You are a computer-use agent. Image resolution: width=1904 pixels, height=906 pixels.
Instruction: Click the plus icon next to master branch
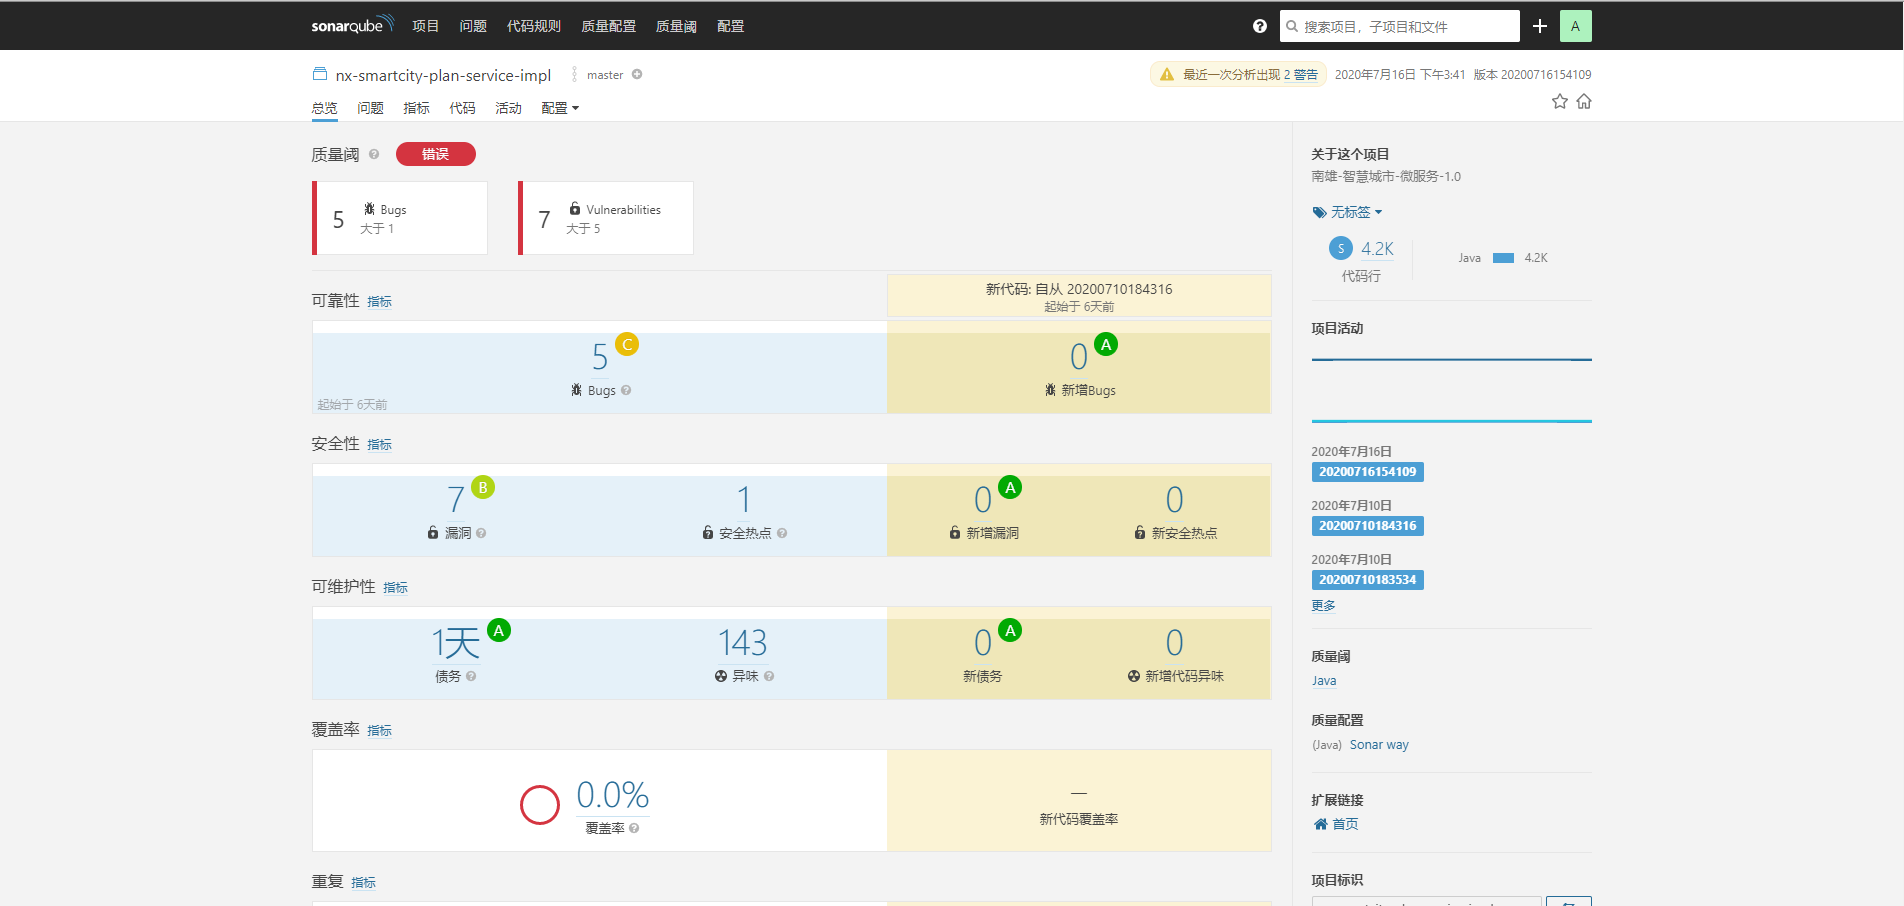[x=637, y=74]
